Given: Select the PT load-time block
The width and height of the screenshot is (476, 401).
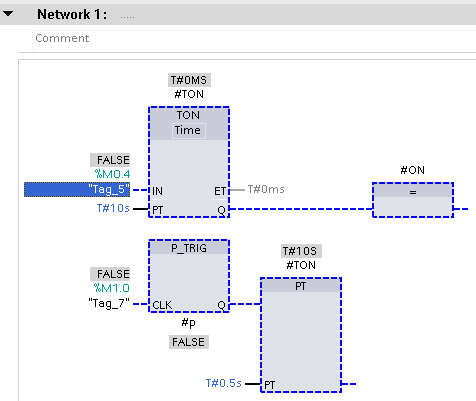Looking at the screenshot, I should 301,335.
